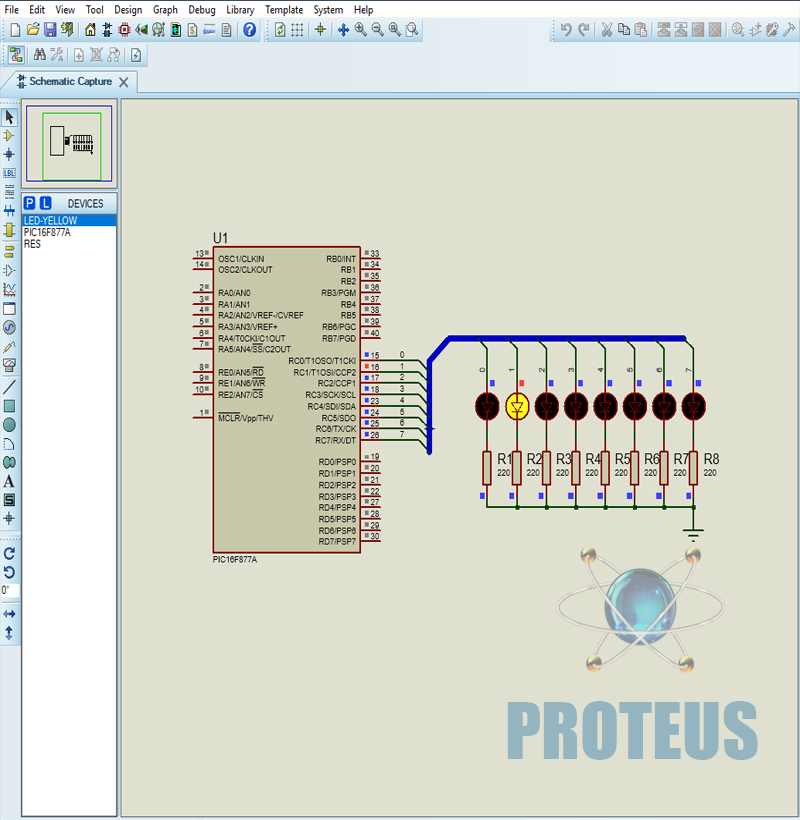Click the P pick devices button

pos(30,203)
